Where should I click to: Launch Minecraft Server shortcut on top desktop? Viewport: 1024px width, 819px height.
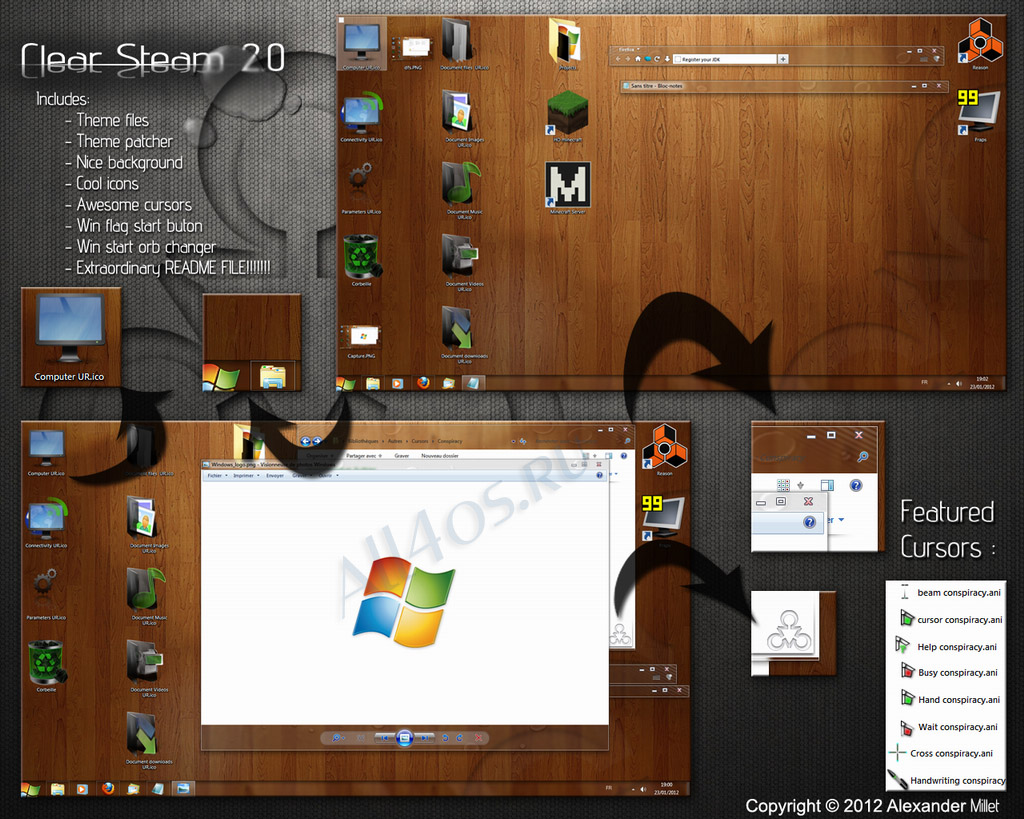[568, 187]
